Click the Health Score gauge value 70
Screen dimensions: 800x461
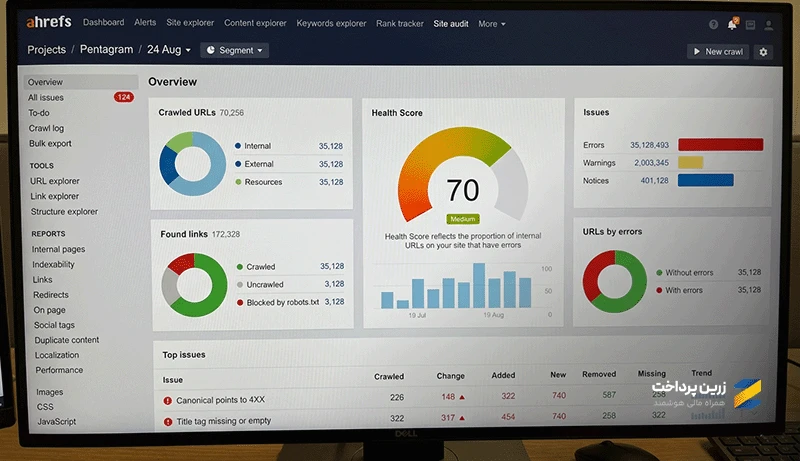pyautogui.click(x=463, y=190)
